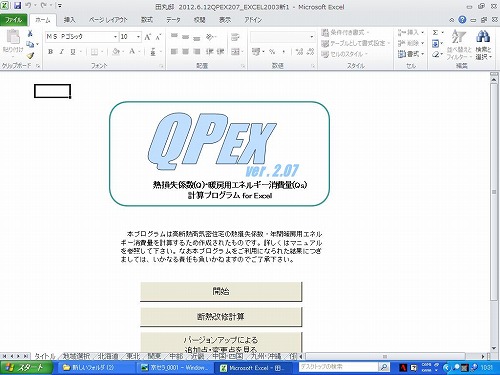The height and width of the screenshot is (375, 500).
Task: Open the number format dropdown
Action: [312, 37]
